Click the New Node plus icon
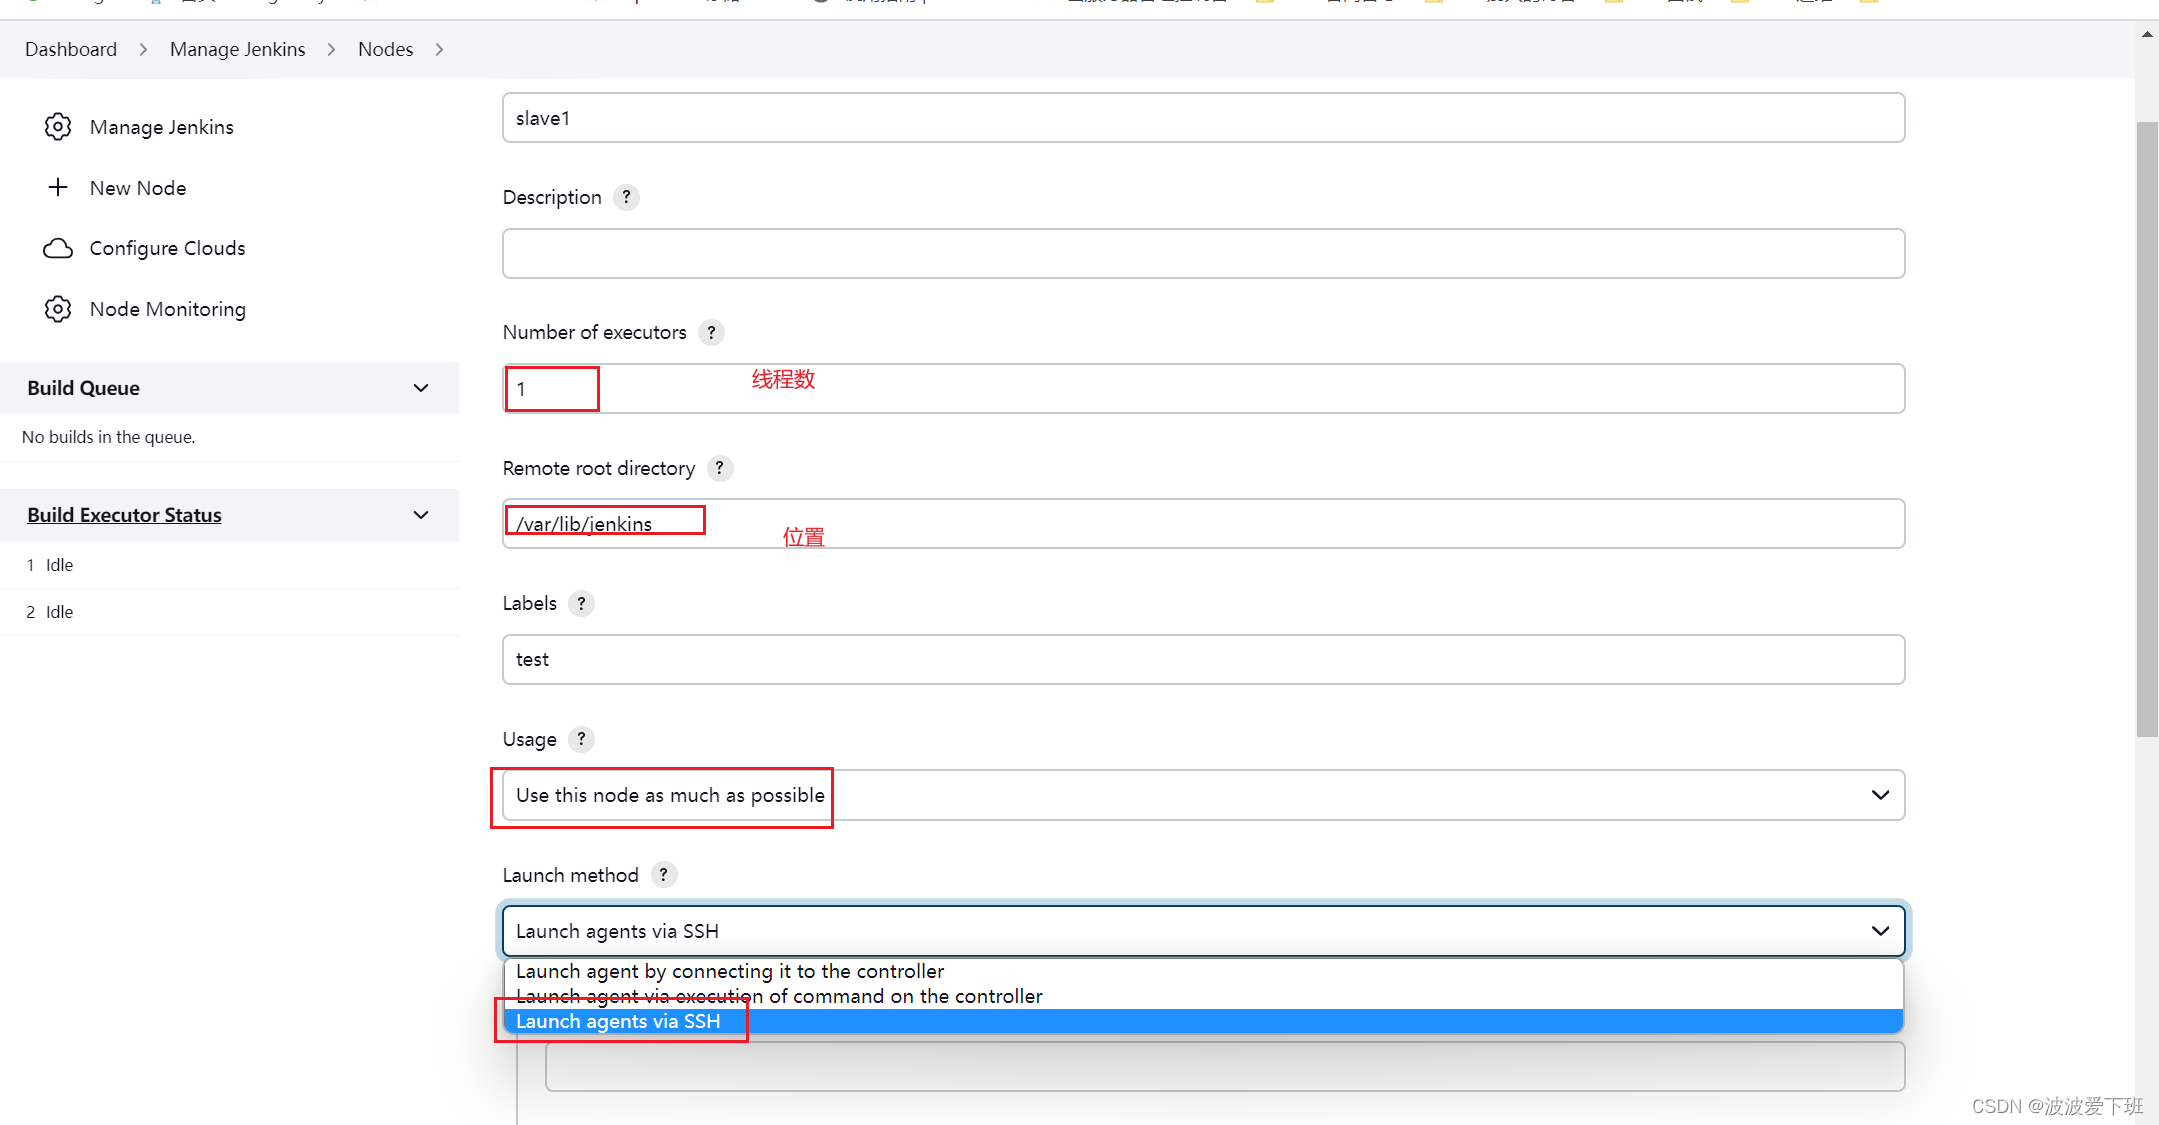 57,187
